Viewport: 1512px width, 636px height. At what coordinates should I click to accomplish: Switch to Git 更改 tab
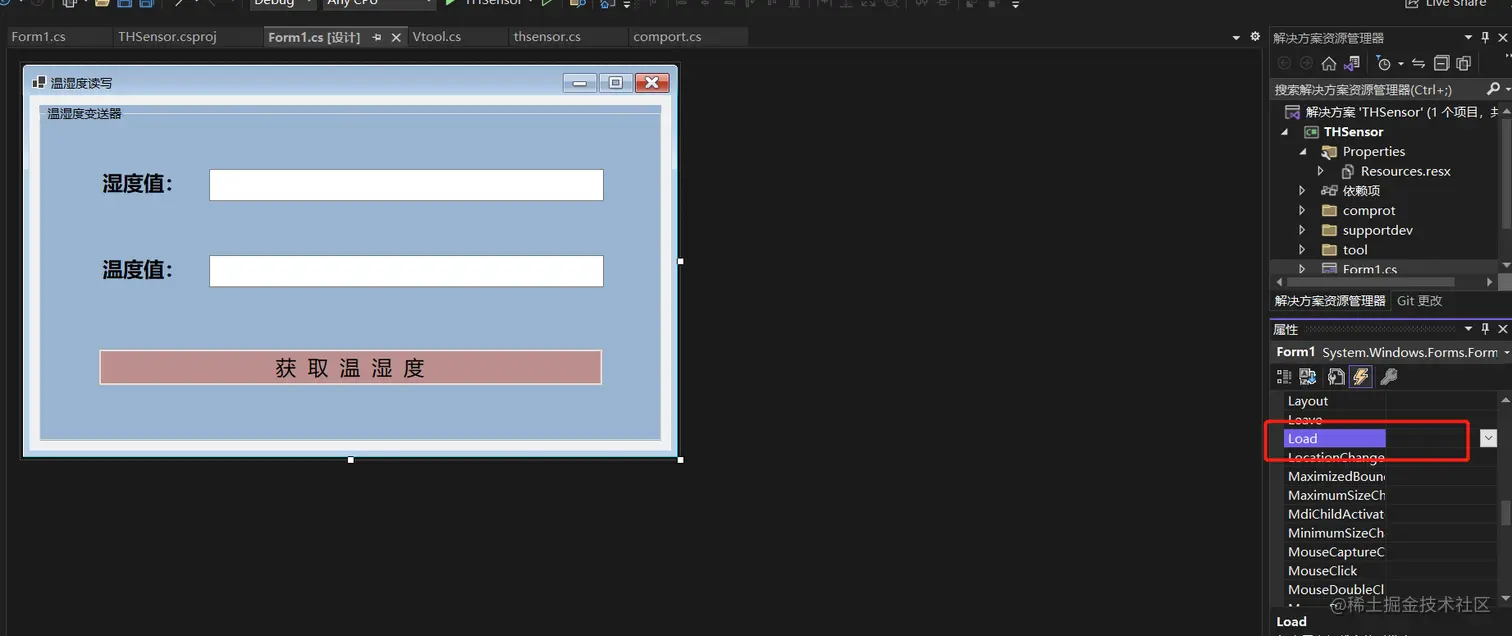[1420, 301]
